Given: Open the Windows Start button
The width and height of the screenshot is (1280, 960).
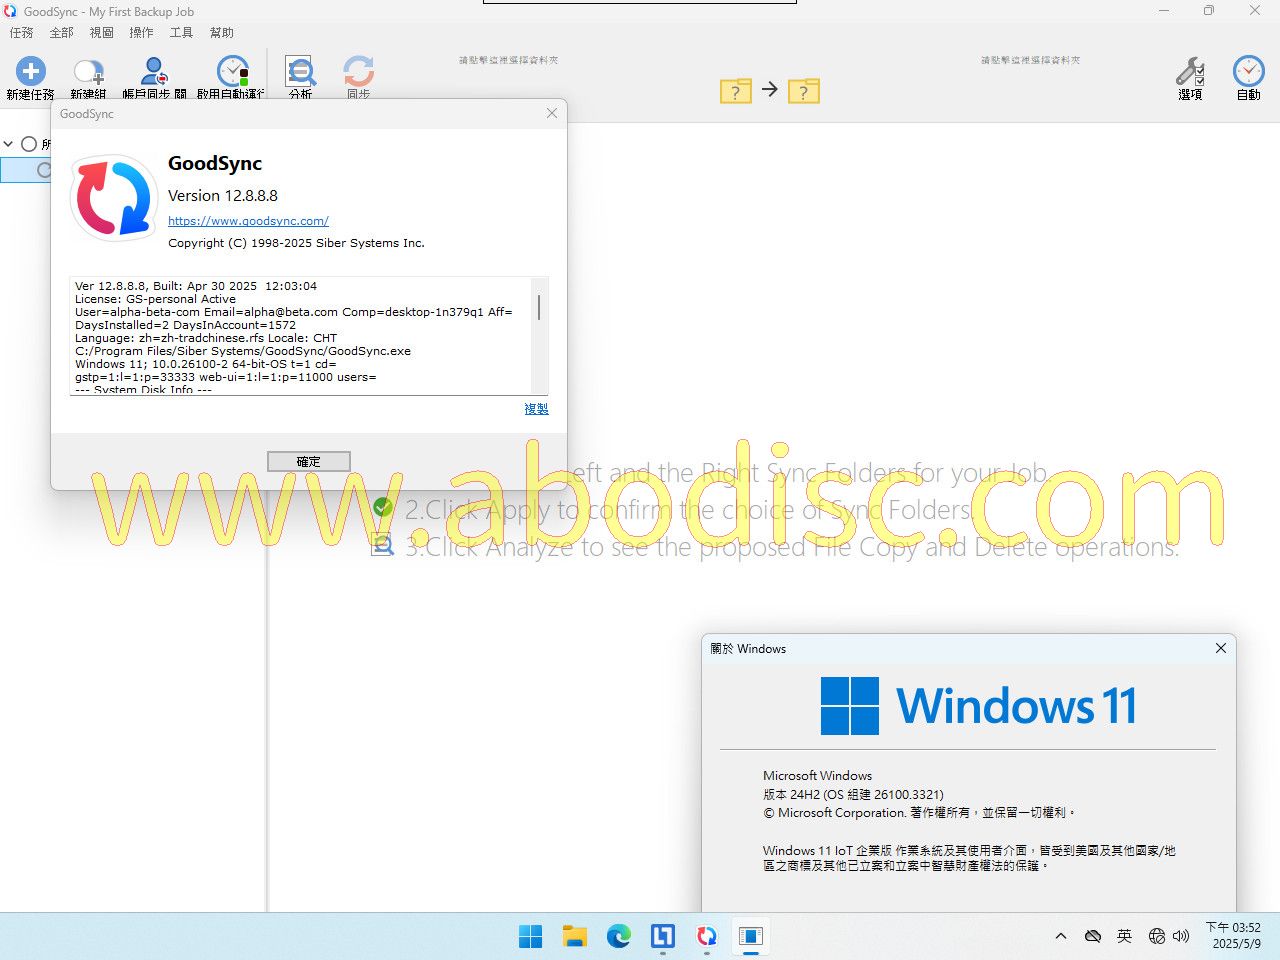Looking at the screenshot, I should coord(531,936).
